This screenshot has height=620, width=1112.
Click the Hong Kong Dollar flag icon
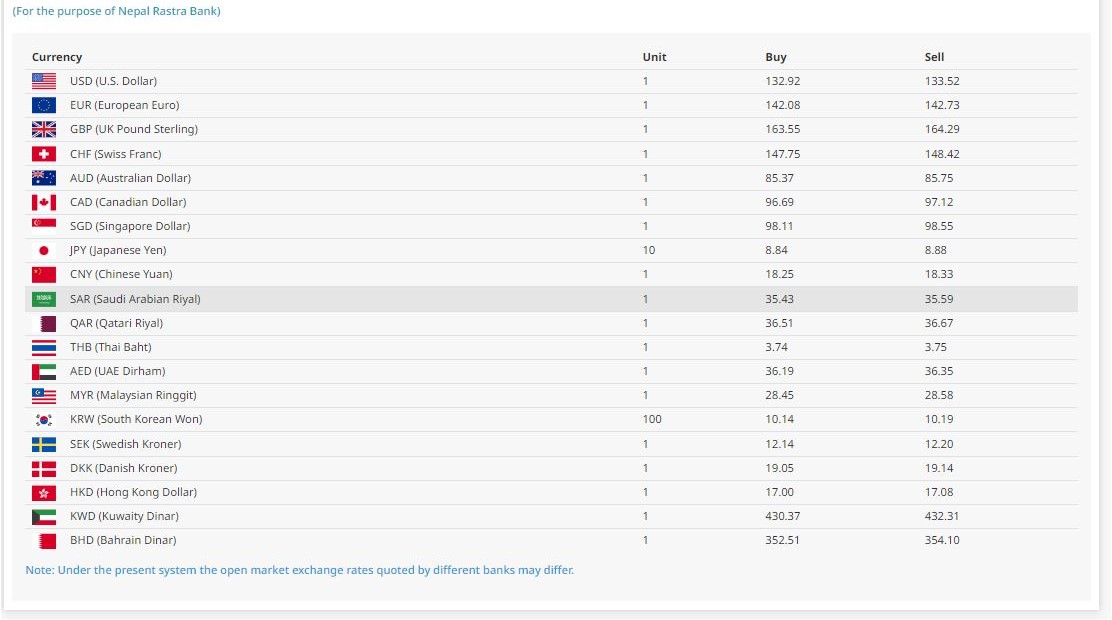pyautogui.click(x=44, y=493)
